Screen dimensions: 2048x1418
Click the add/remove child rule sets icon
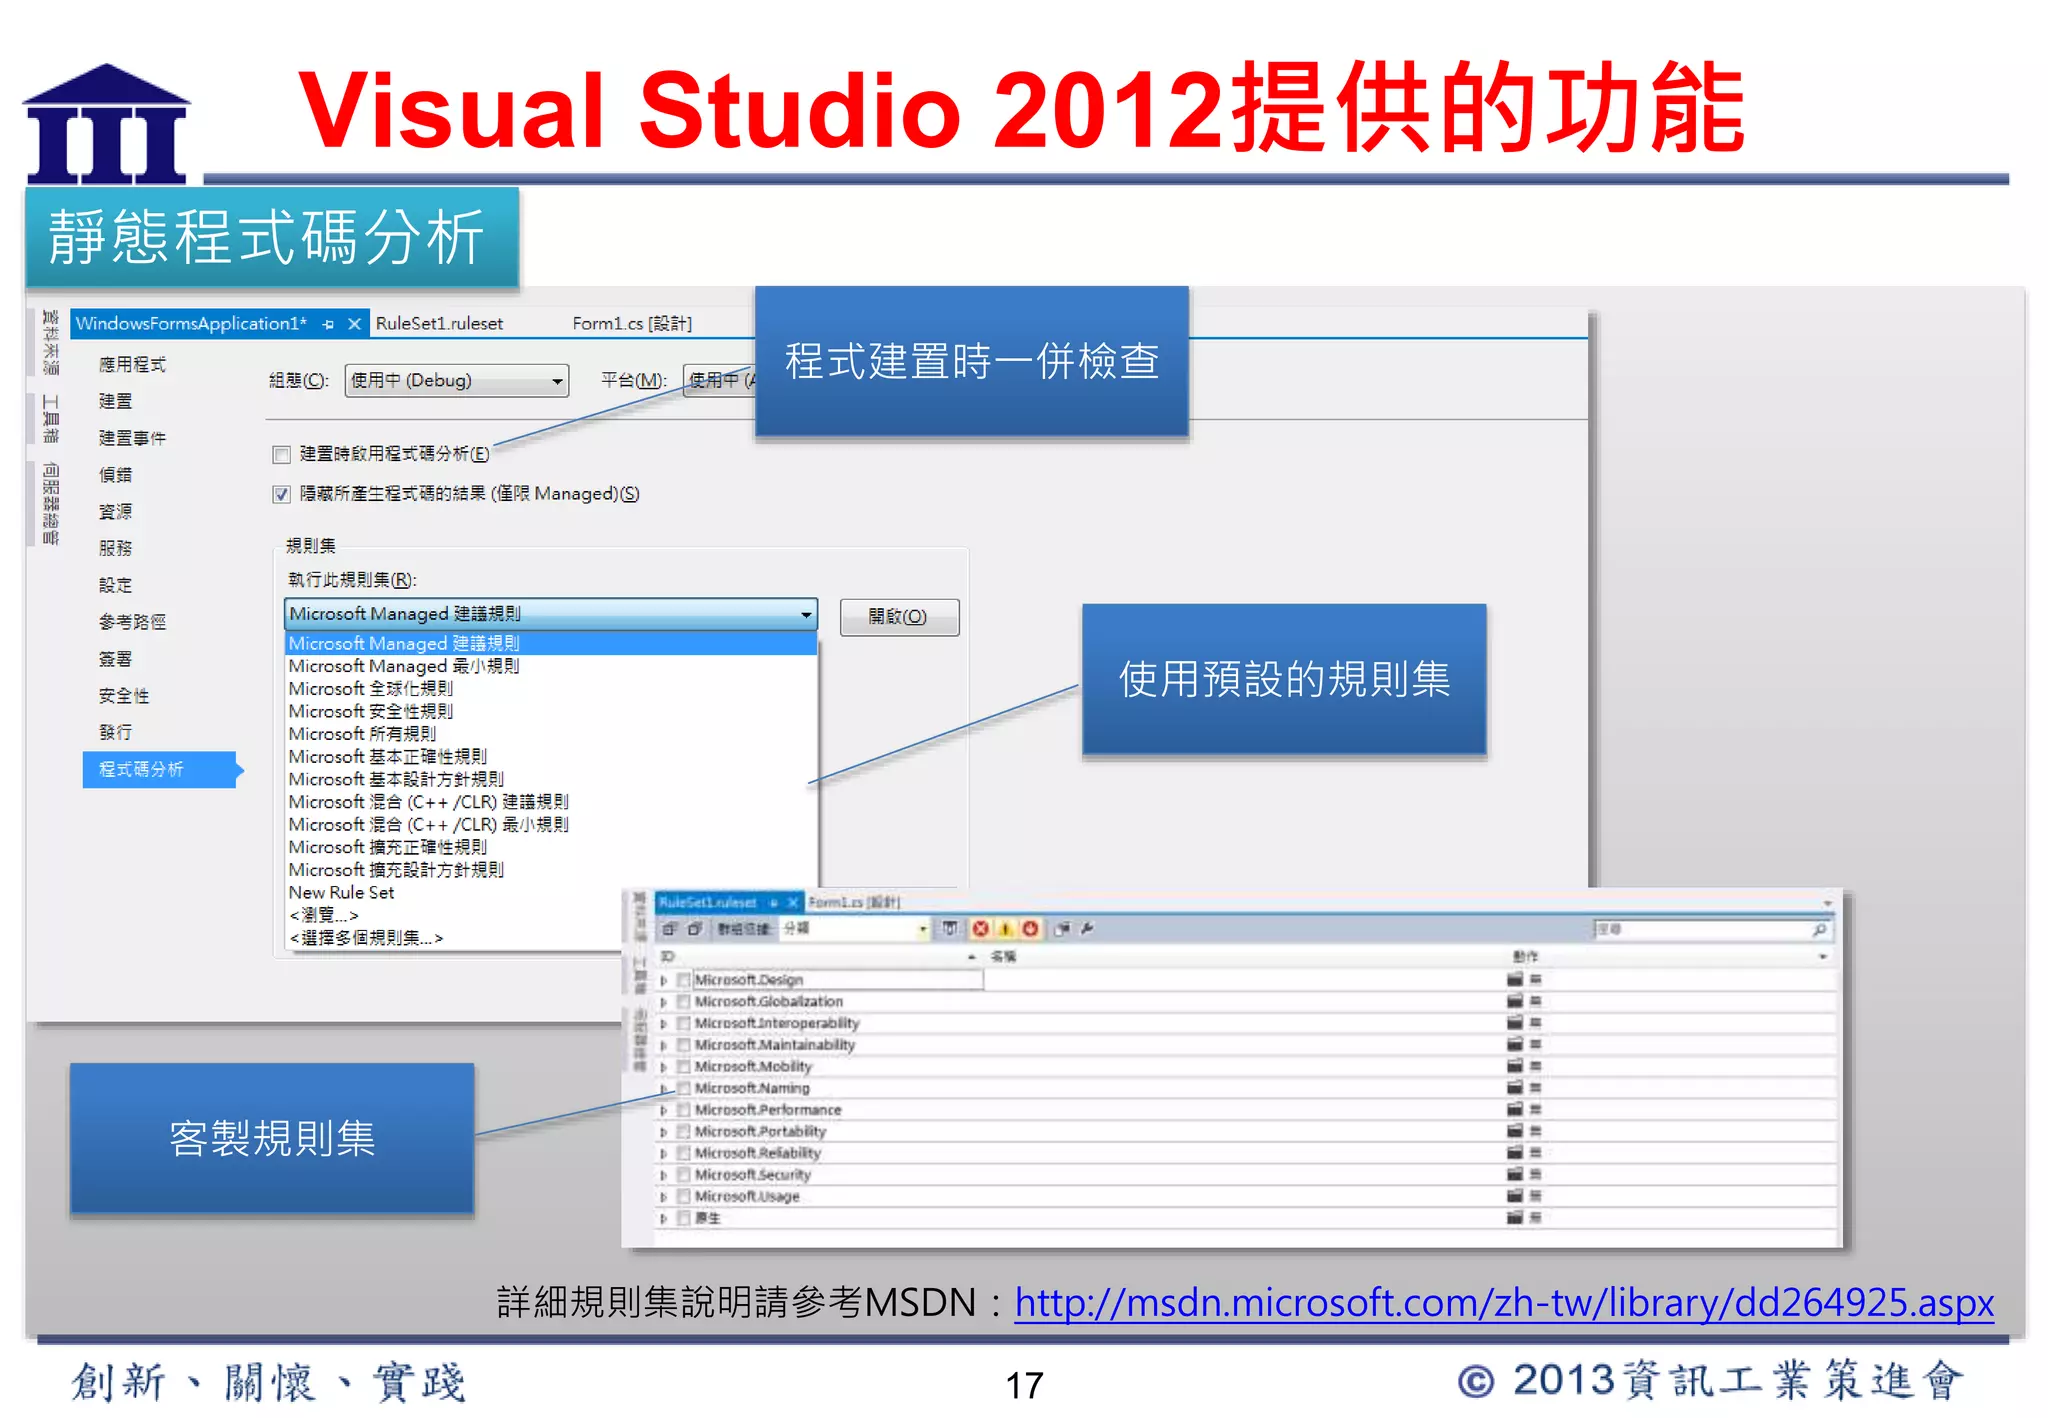pyautogui.click(x=1062, y=929)
